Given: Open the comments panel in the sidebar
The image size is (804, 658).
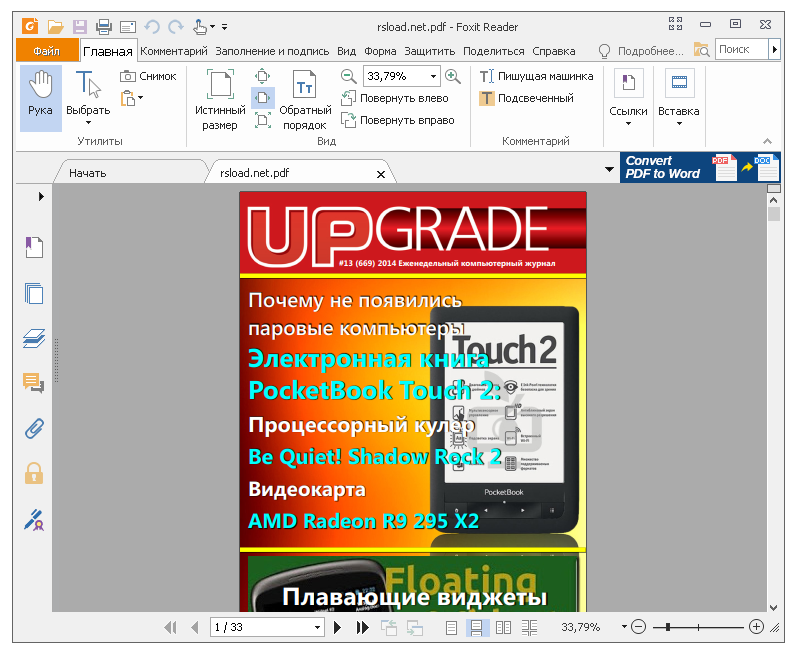Looking at the screenshot, I should pos(34,383).
